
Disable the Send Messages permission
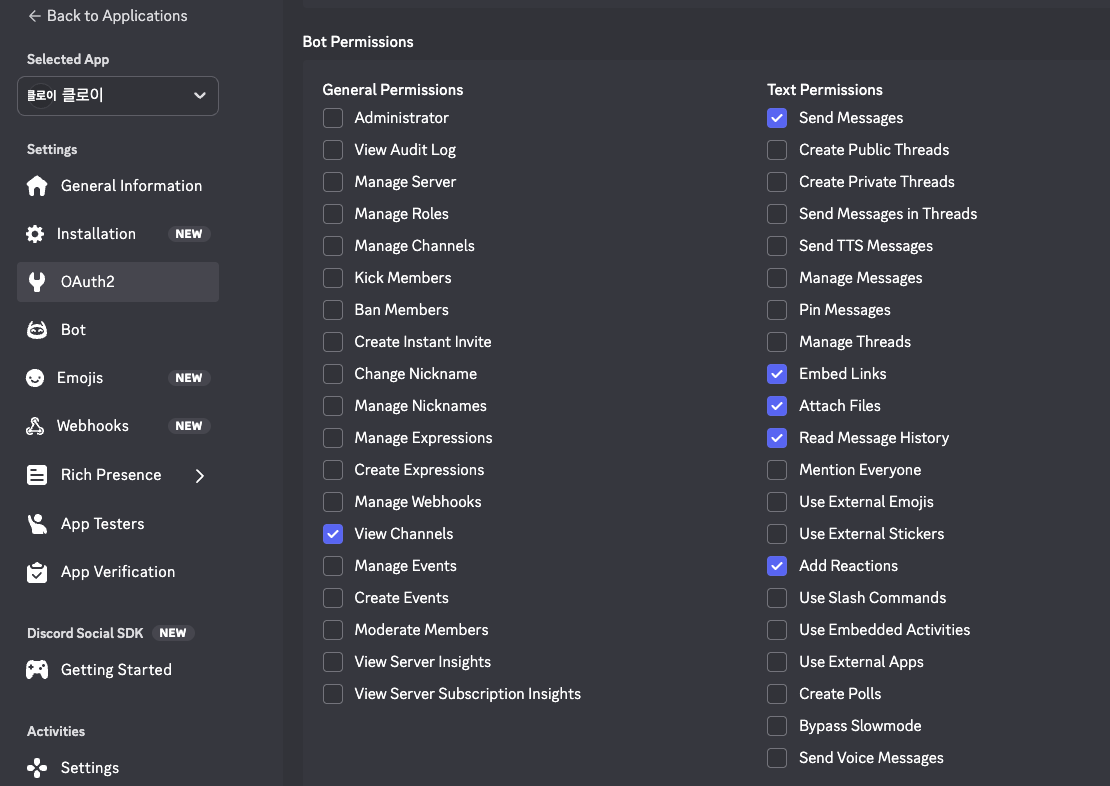click(x=777, y=118)
